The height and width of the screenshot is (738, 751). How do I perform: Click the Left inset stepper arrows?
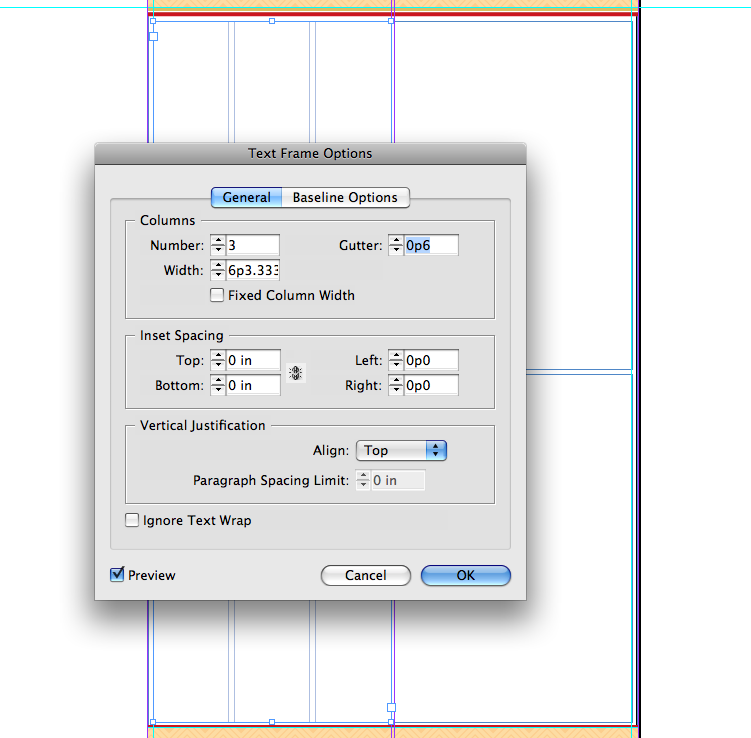(x=396, y=360)
